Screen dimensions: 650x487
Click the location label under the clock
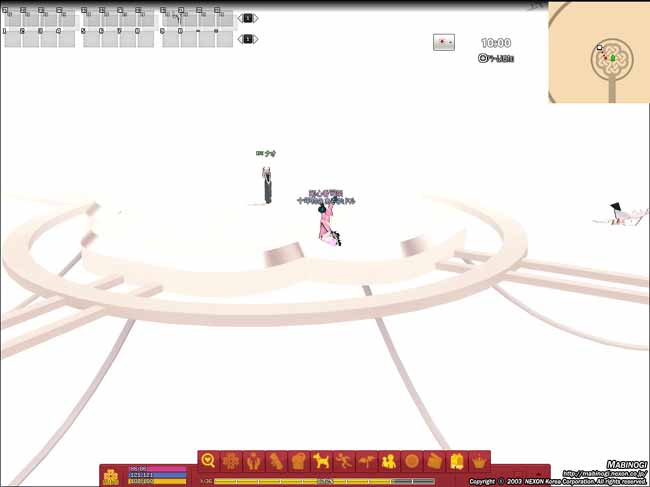[x=496, y=58]
